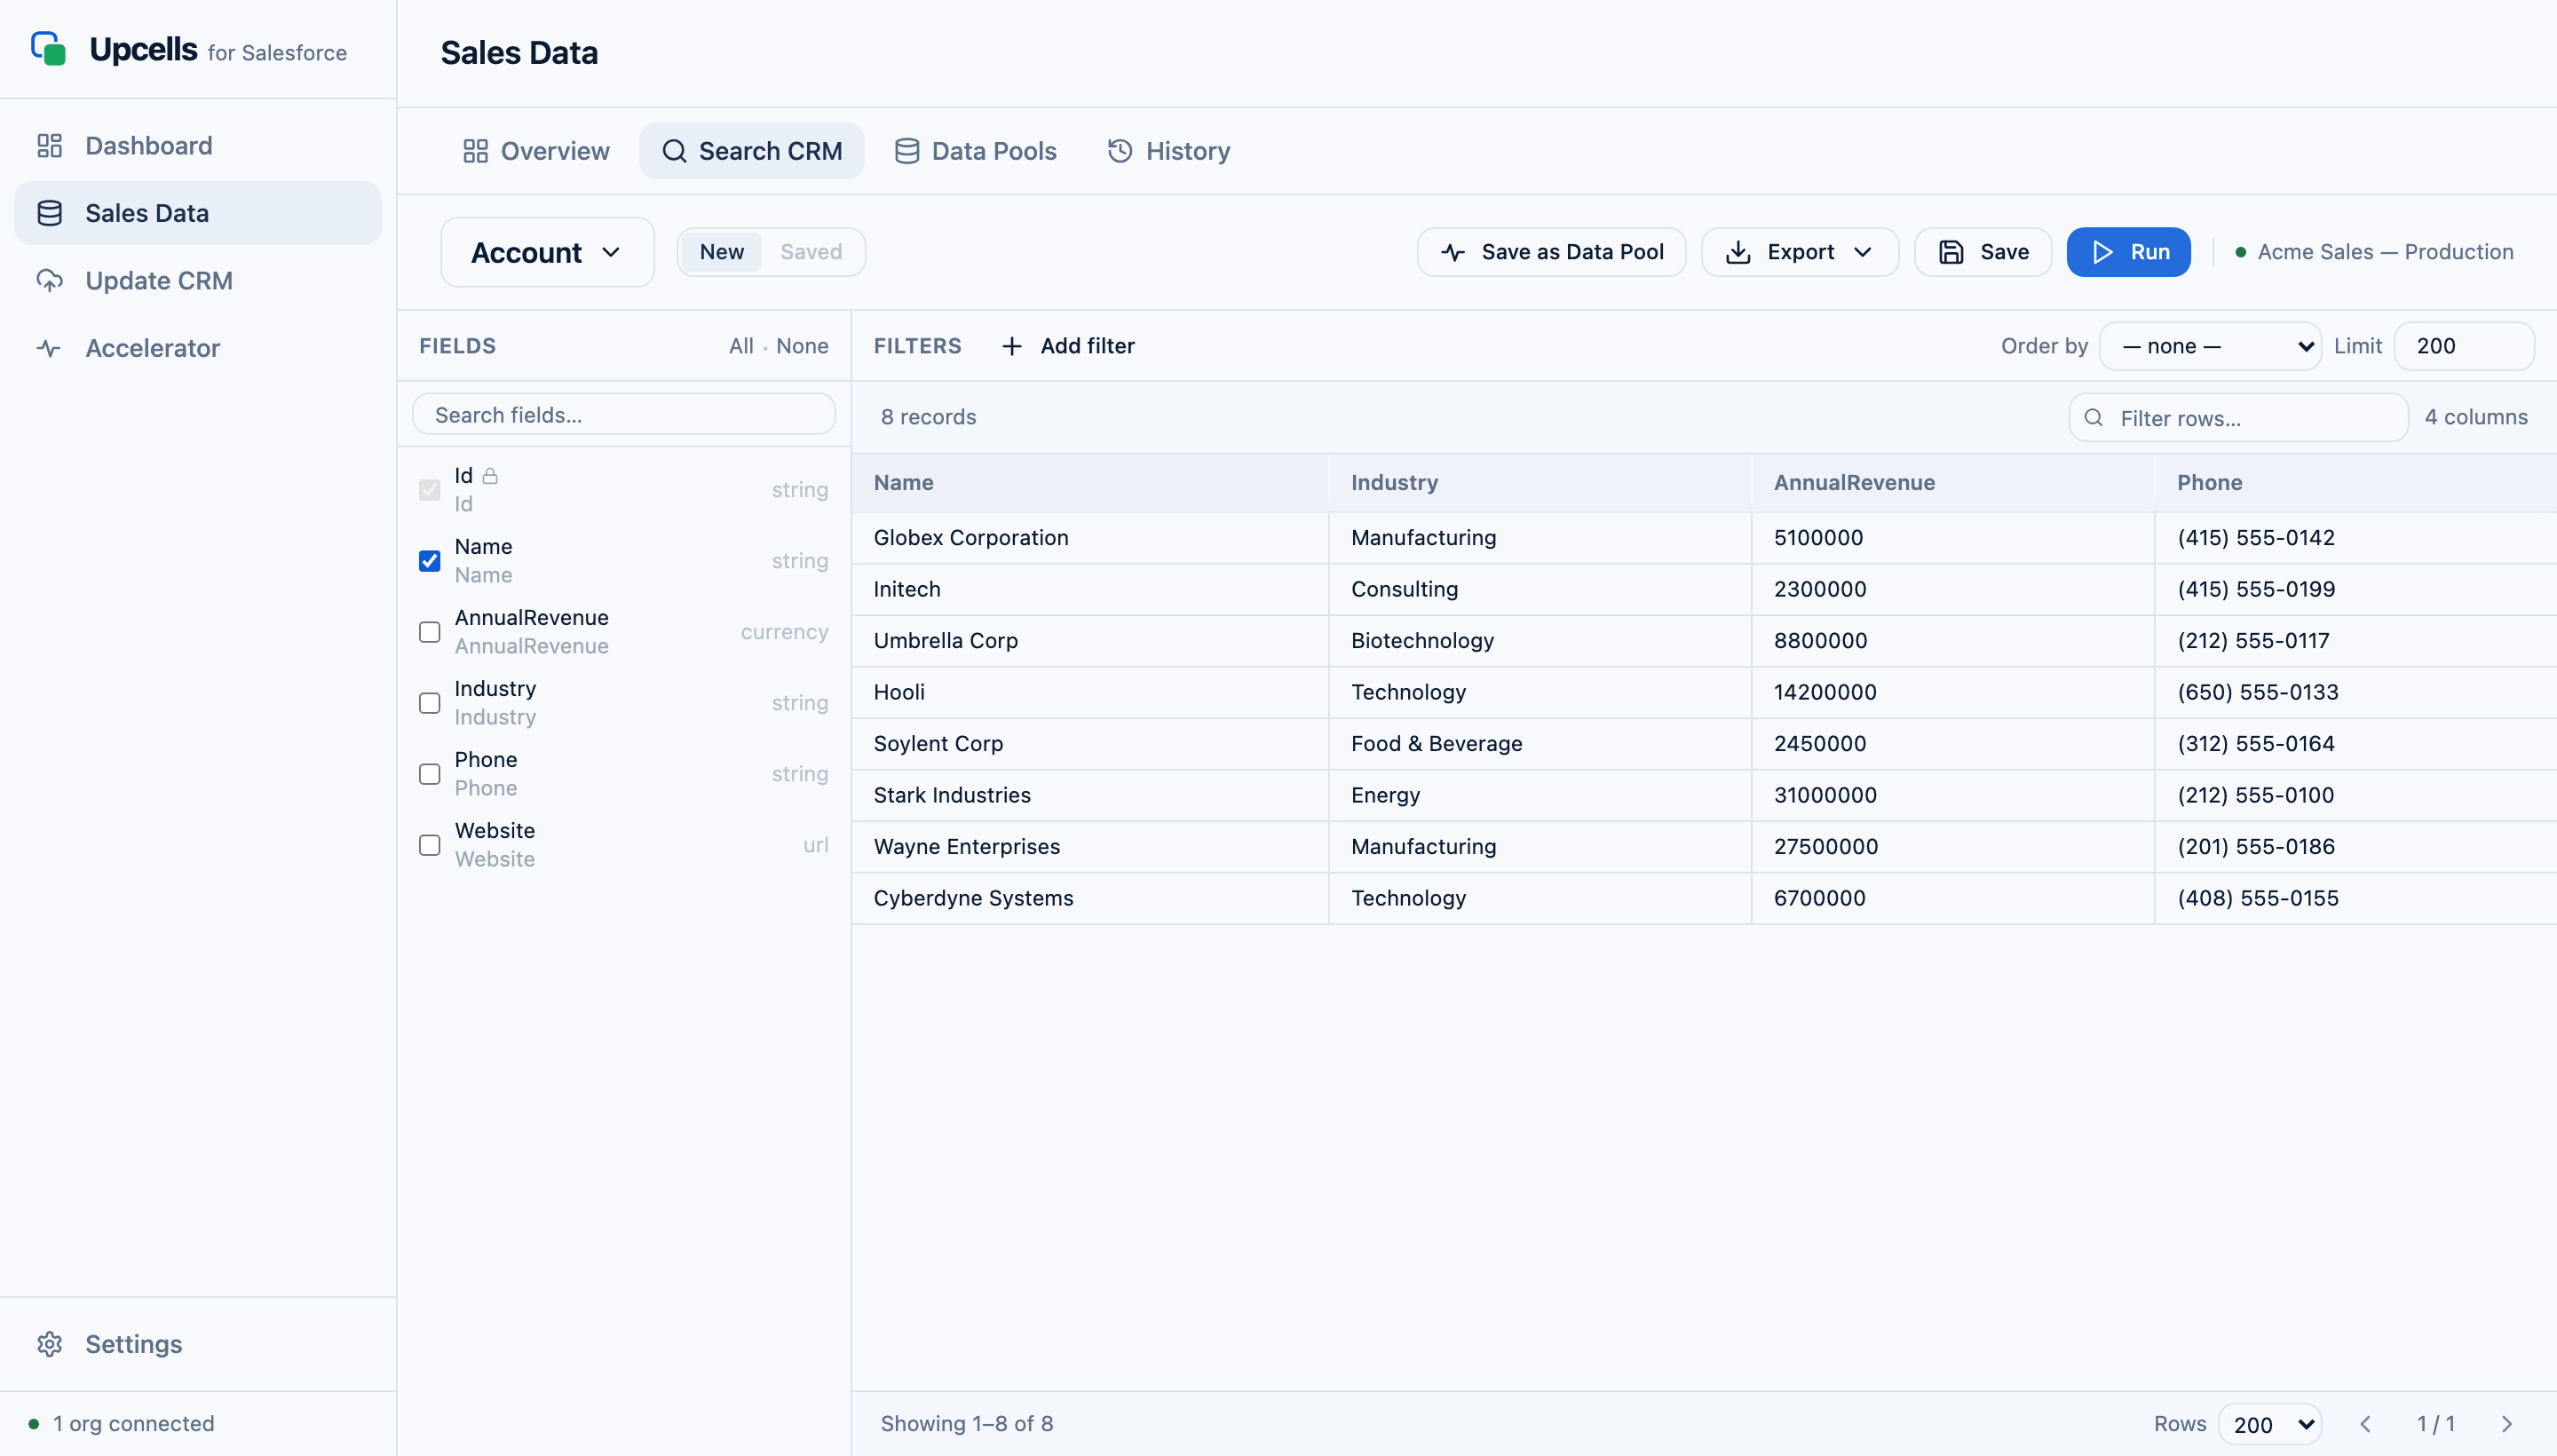This screenshot has height=1456, width=2557.
Task: Click the Export download icon
Action: pos(1738,252)
